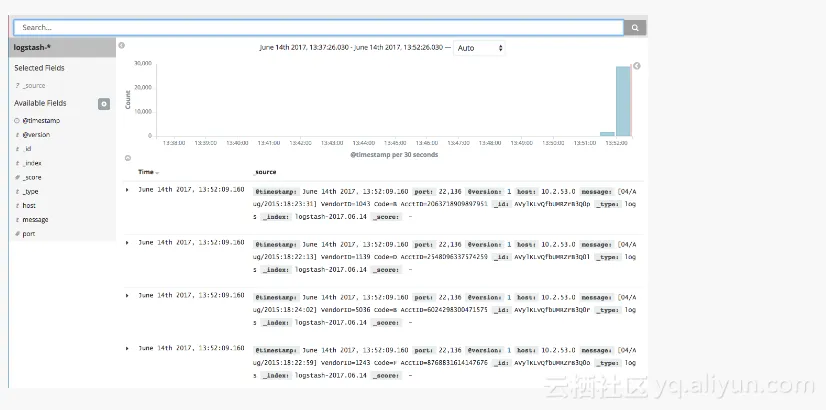826x410 pixels.
Task: Open the Auto interval dropdown
Action: pyautogui.click(x=479, y=48)
